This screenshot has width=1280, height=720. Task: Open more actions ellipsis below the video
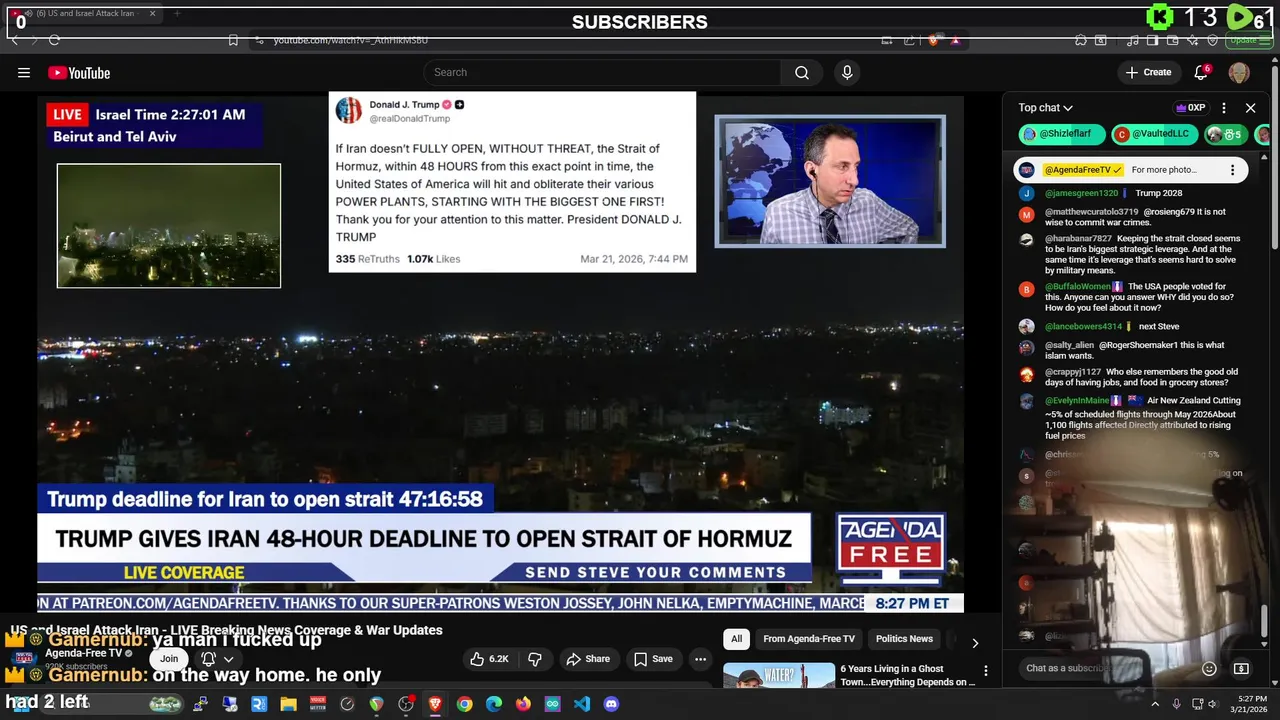(701, 659)
